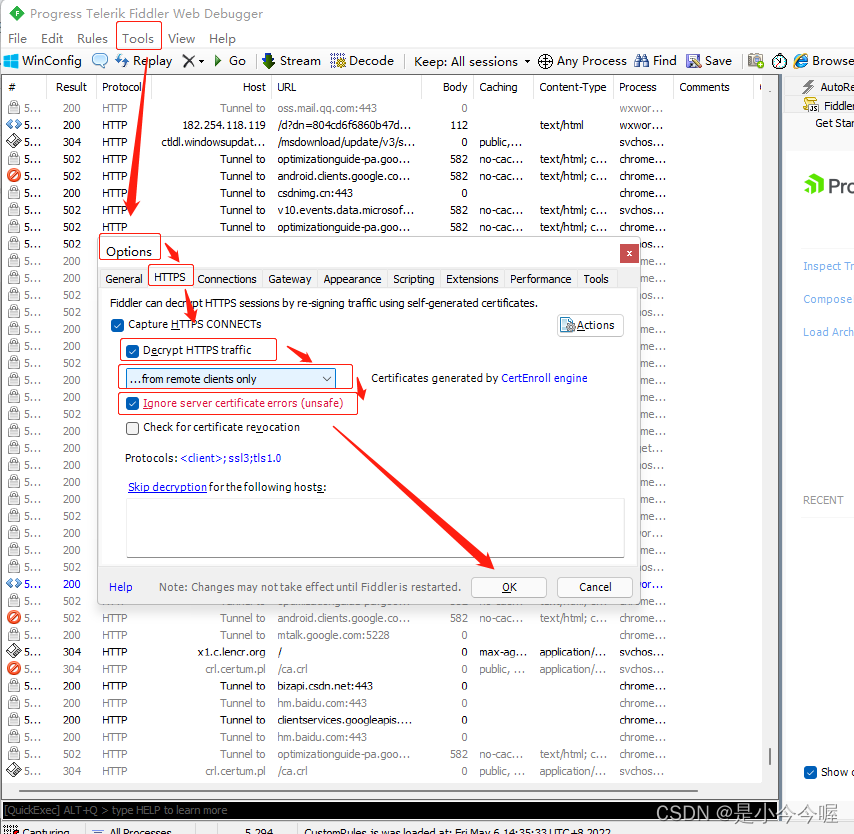The width and height of the screenshot is (854, 834).
Task: Click the Fiddler app logo in the title bar
Action: pyautogui.click(x=17, y=13)
